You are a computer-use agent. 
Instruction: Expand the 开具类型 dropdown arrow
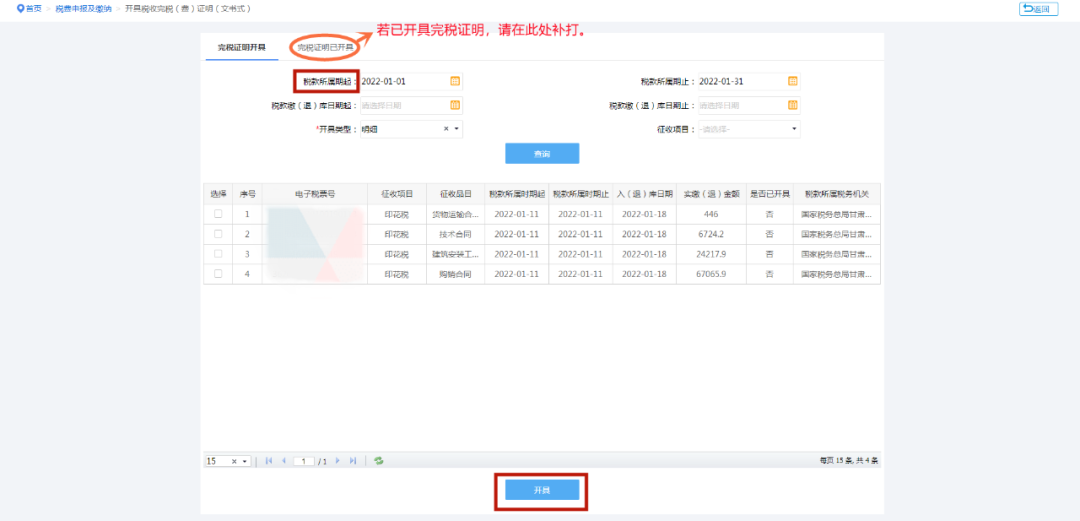click(456, 129)
